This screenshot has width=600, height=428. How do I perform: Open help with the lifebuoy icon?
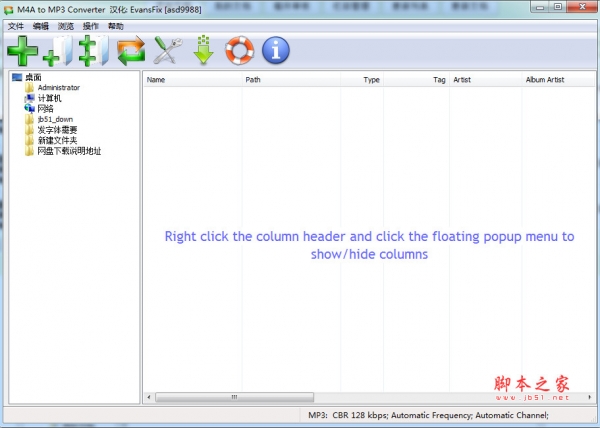(240, 50)
